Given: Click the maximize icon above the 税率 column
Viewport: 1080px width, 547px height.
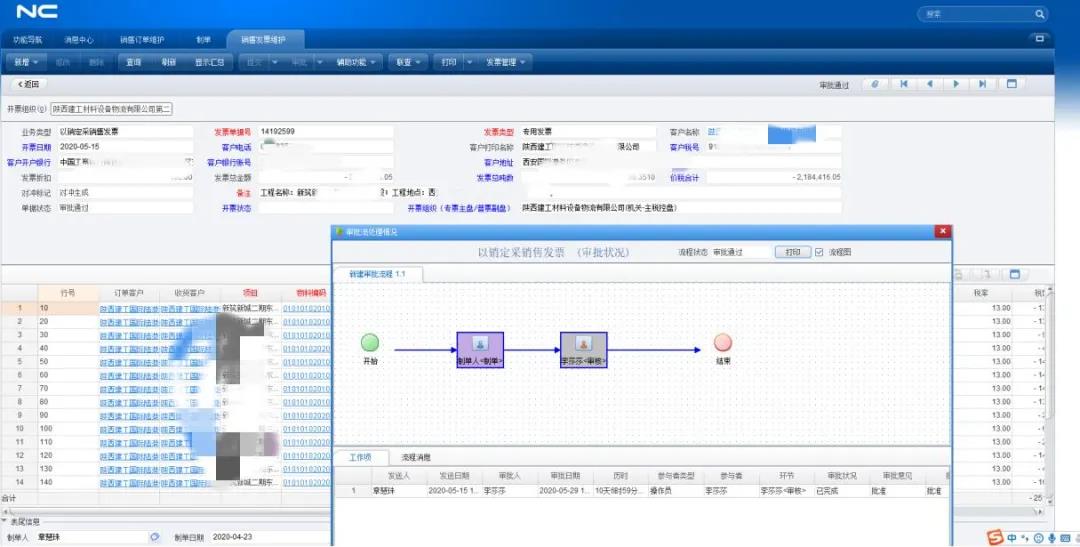Looking at the screenshot, I should pos(1015,274).
